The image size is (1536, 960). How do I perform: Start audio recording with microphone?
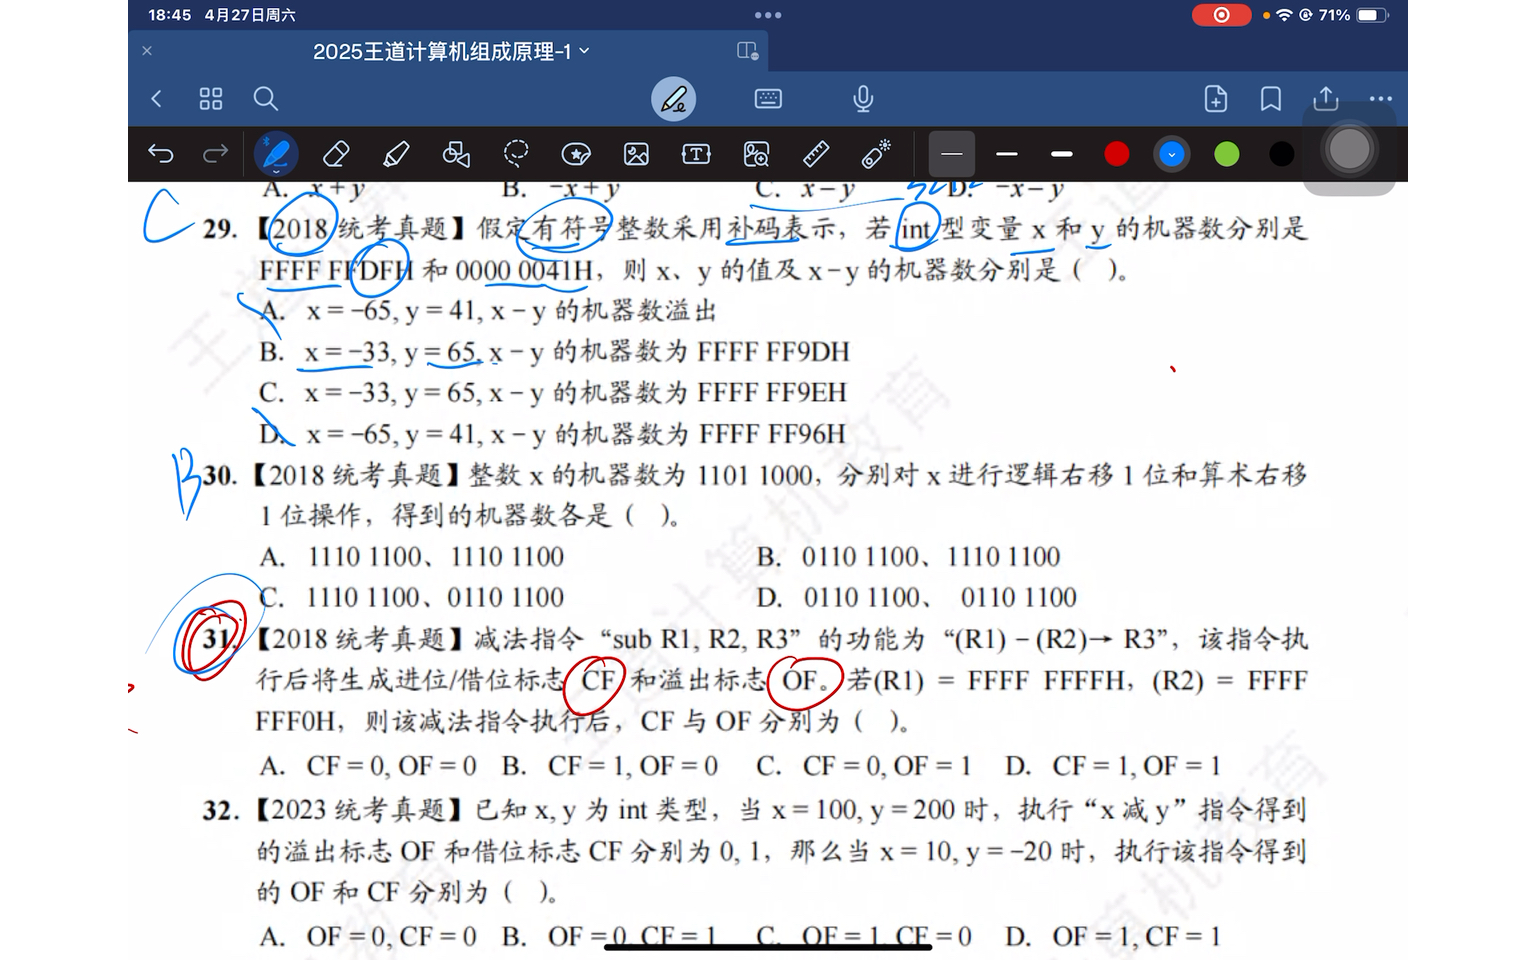coord(863,98)
